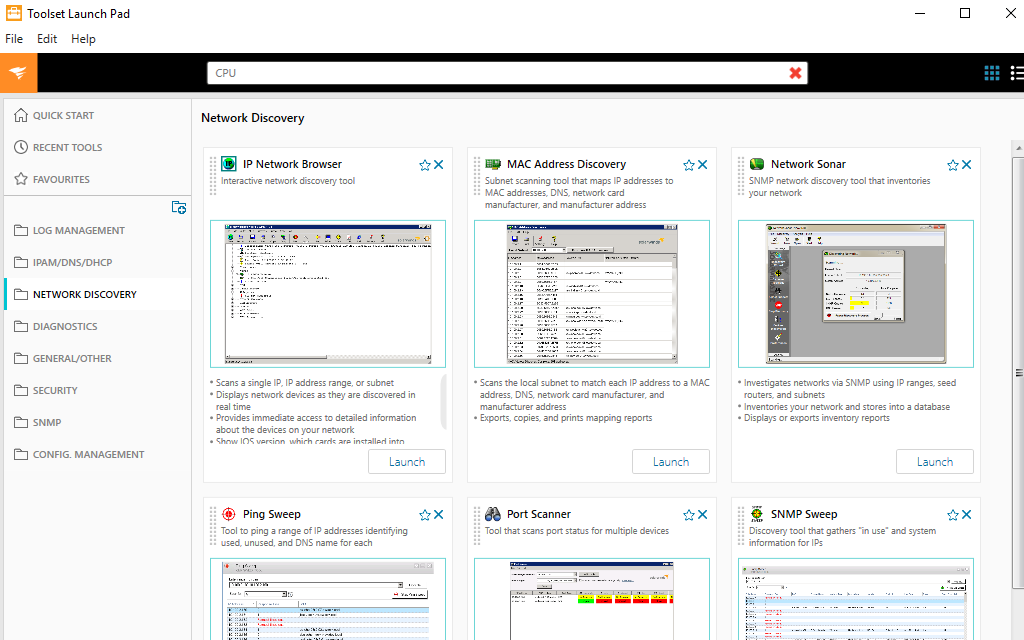1024x640 pixels.
Task: Open the Help menu
Action: (x=83, y=38)
